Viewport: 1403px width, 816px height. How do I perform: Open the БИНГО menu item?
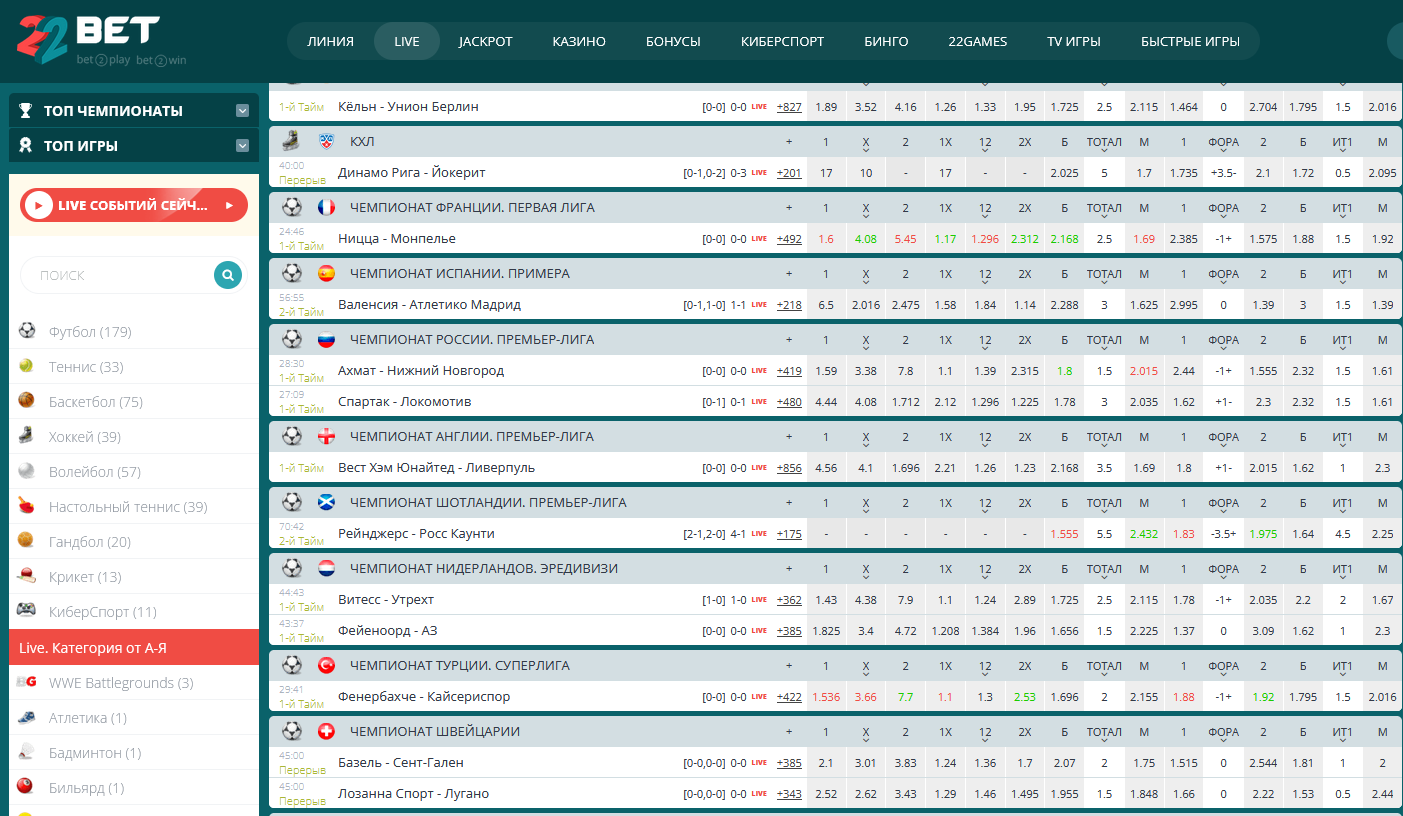pyautogui.click(x=886, y=42)
